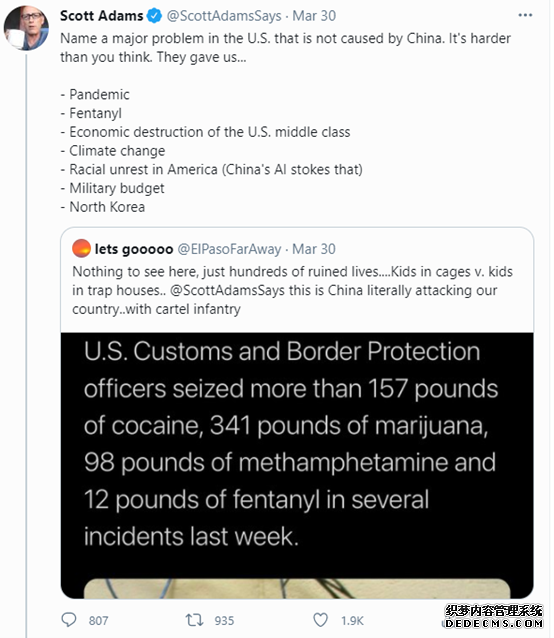
Task: Open the tweet's more options ellipsis
Action: click(525, 15)
